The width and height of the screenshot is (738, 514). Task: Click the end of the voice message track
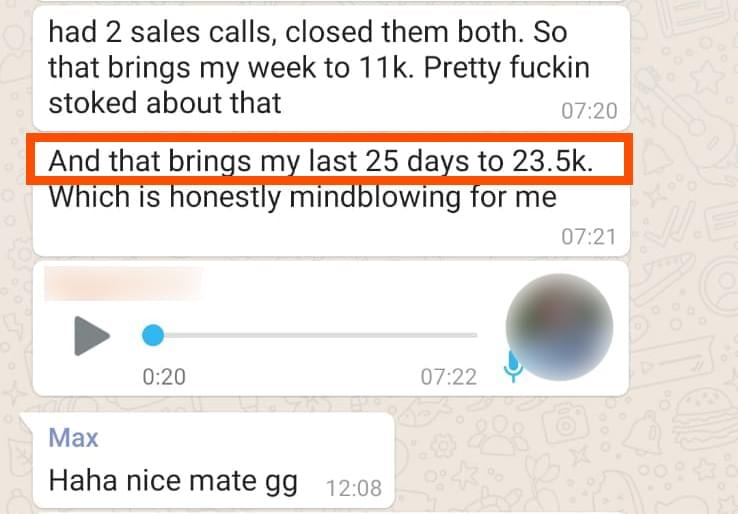[x=474, y=336]
